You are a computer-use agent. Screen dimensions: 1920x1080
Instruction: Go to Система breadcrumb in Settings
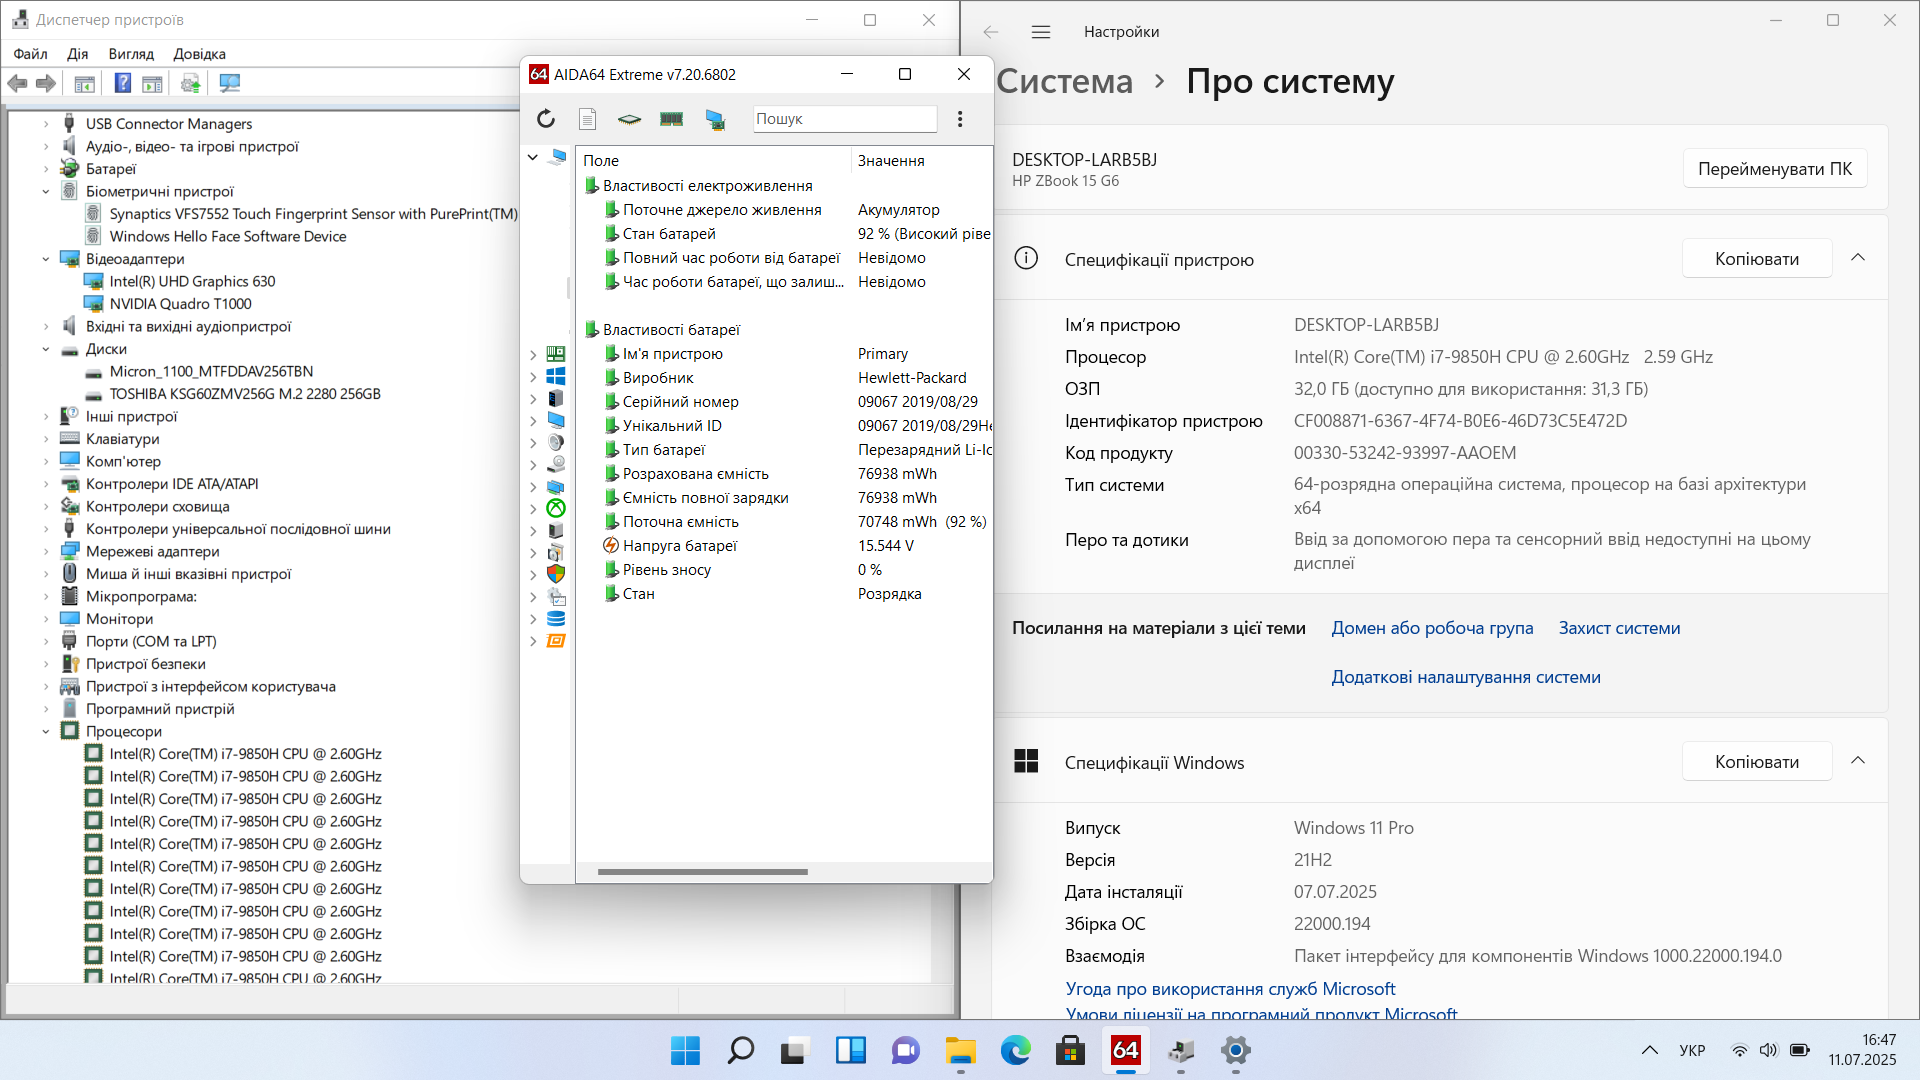click(1065, 81)
